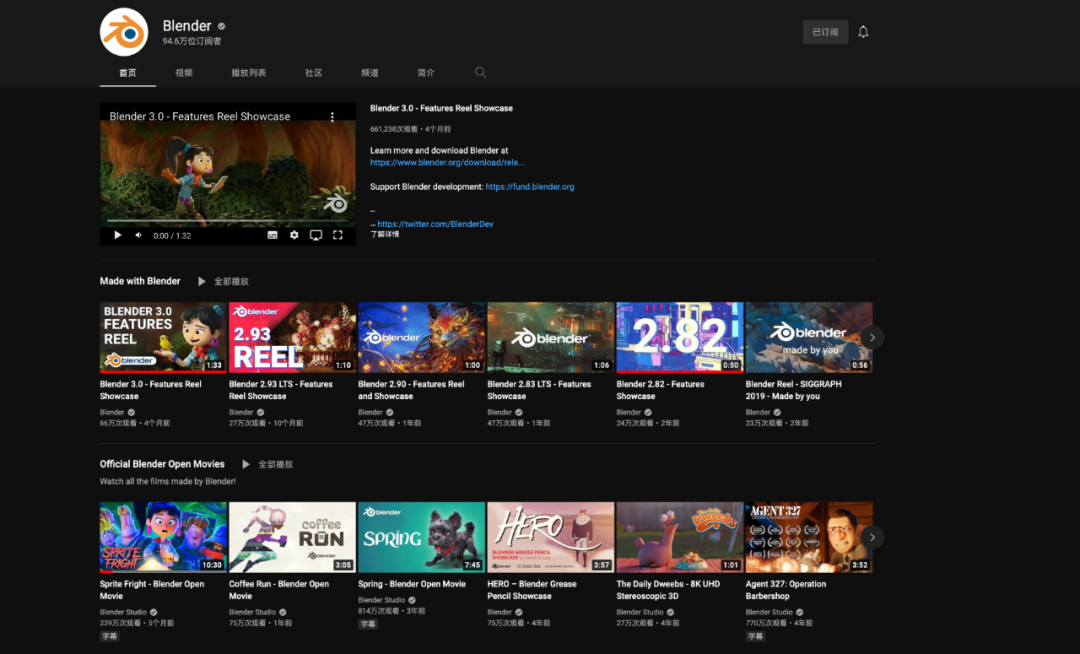Open the channel search magnifier icon

[480, 72]
